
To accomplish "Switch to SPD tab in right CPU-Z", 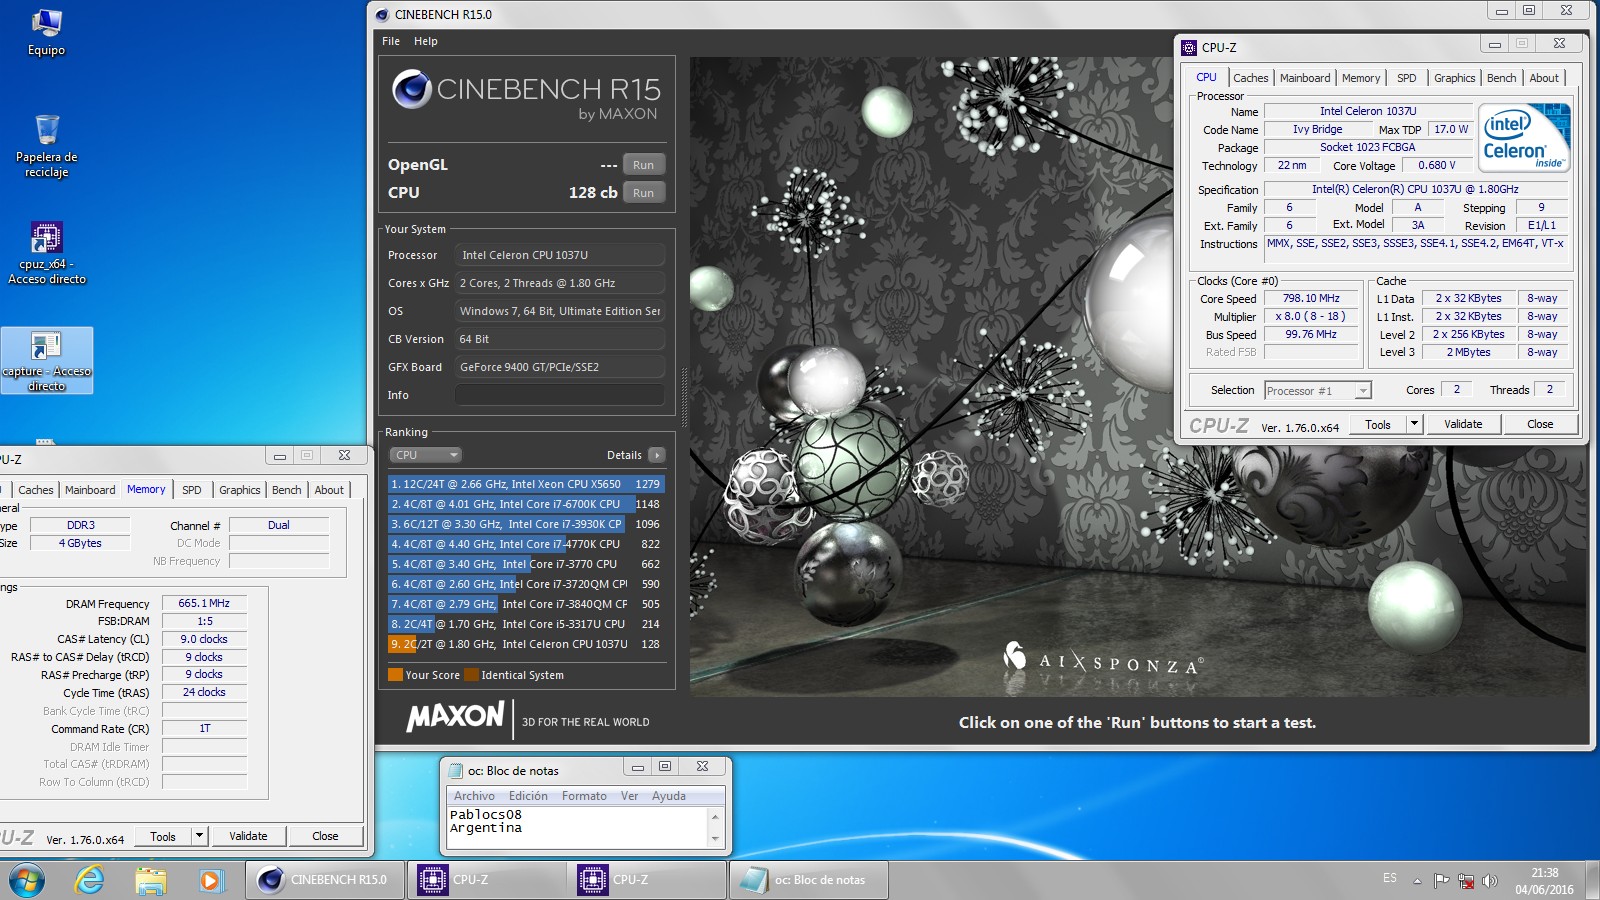I will coord(1407,78).
